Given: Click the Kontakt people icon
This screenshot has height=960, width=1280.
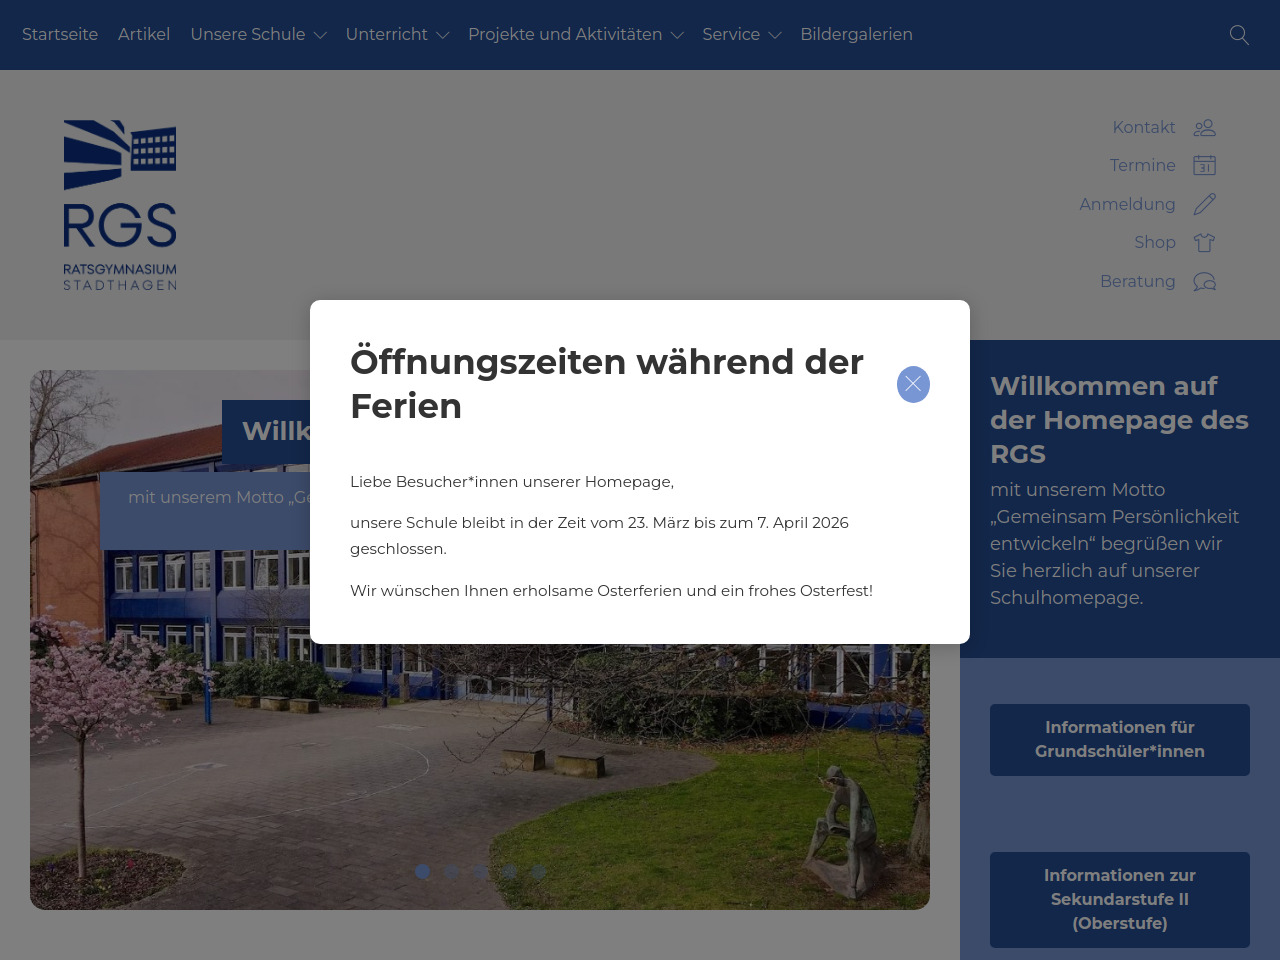Looking at the screenshot, I should pyautogui.click(x=1204, y=127).
